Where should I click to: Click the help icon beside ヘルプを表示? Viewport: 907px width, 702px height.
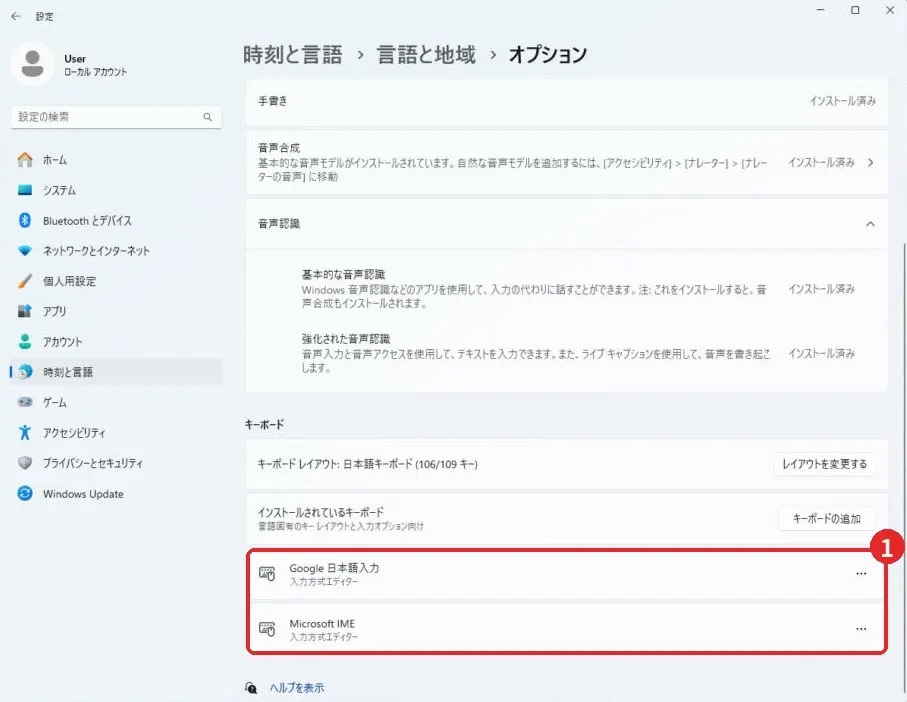(251, 688)
